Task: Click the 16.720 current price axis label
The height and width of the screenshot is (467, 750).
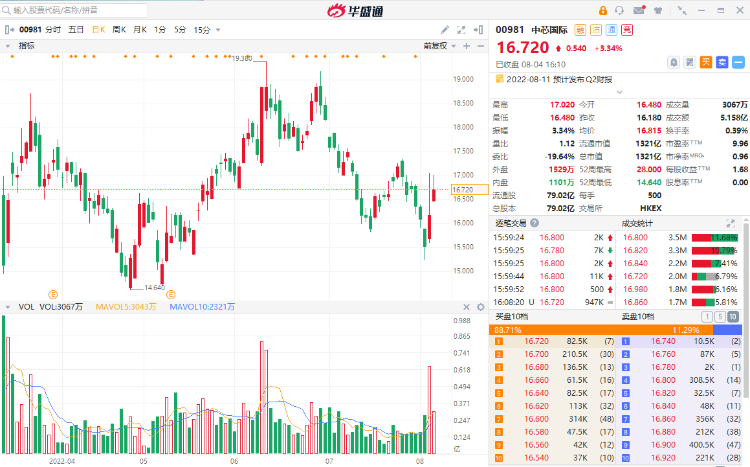Action: [x=470, y=189]
